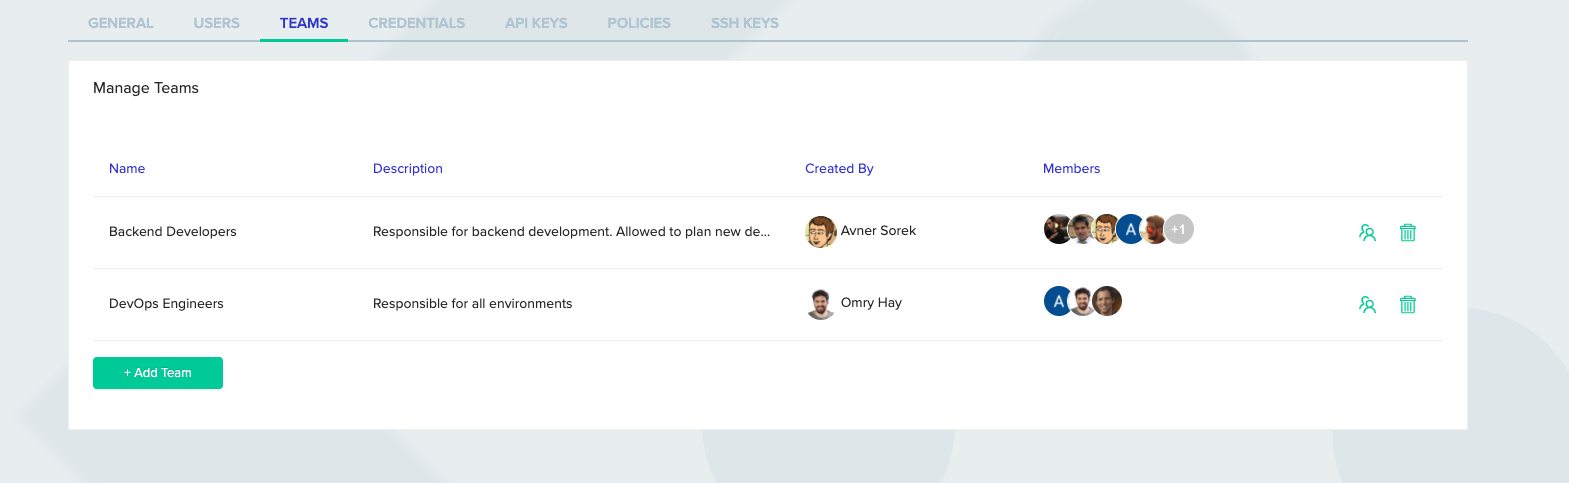Click the Members column header

tap(1071, 169)
